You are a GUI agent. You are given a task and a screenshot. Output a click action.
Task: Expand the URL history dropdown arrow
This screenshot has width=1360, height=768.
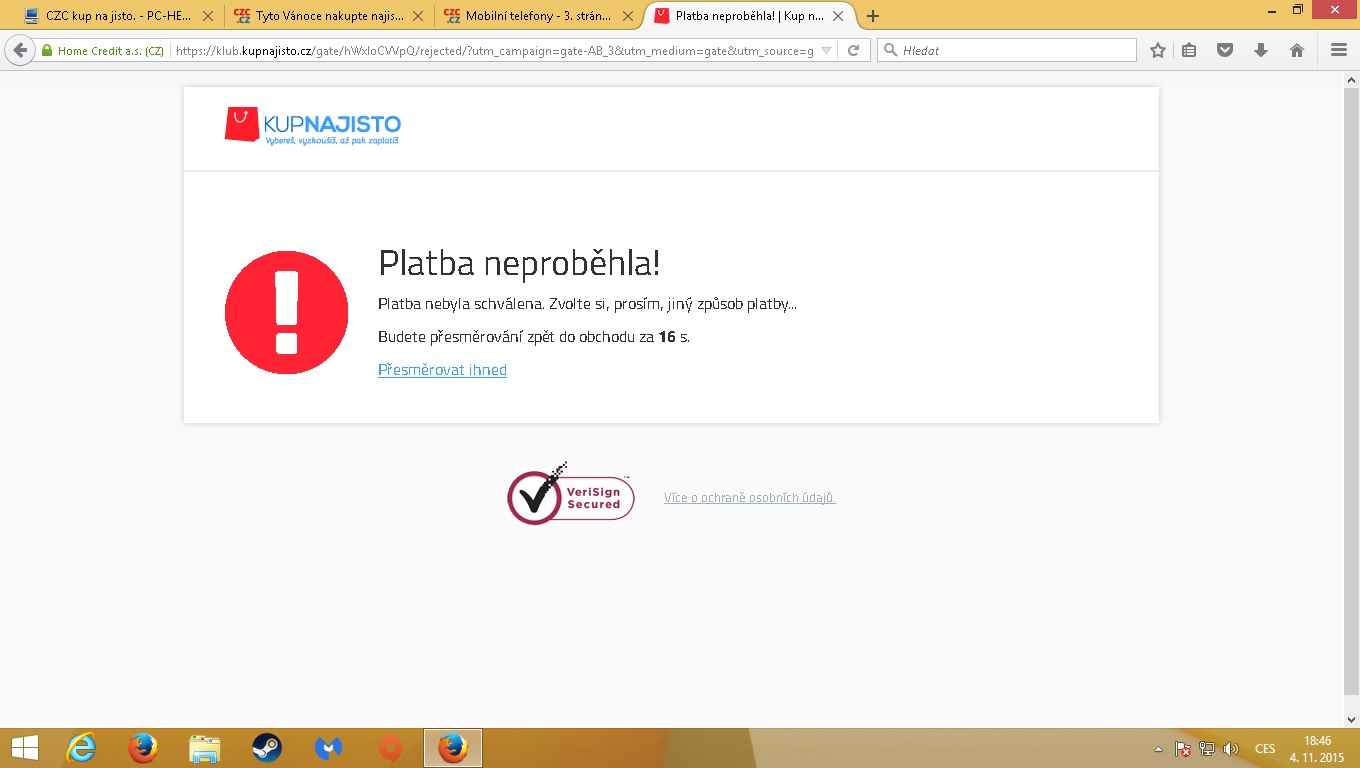coord(826,51)
